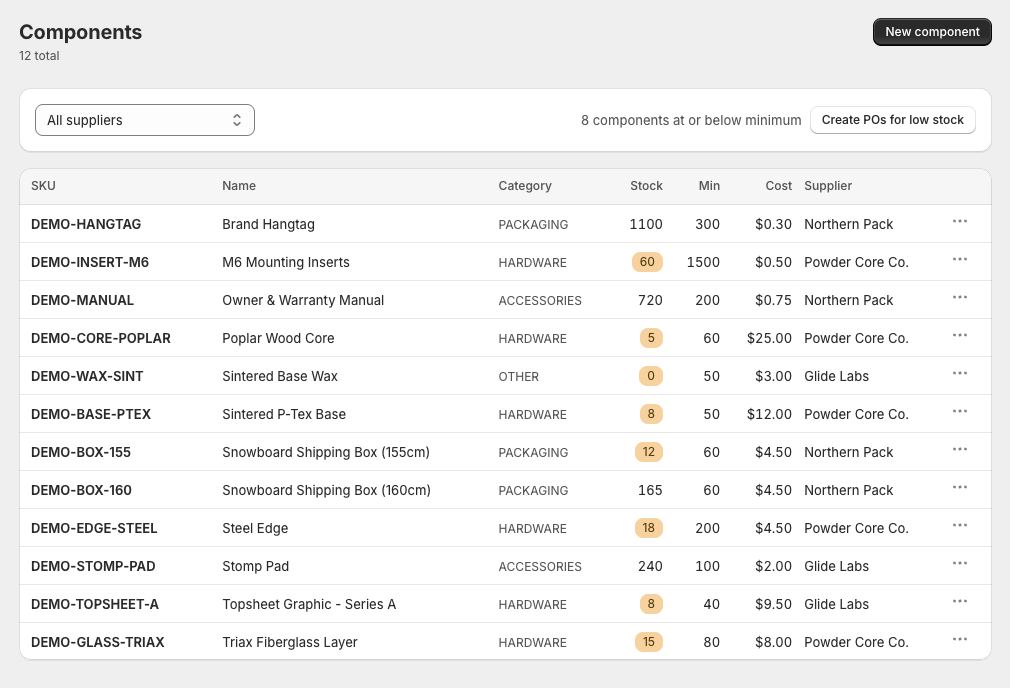Open the All suppliers dropdown

(145, 120)
